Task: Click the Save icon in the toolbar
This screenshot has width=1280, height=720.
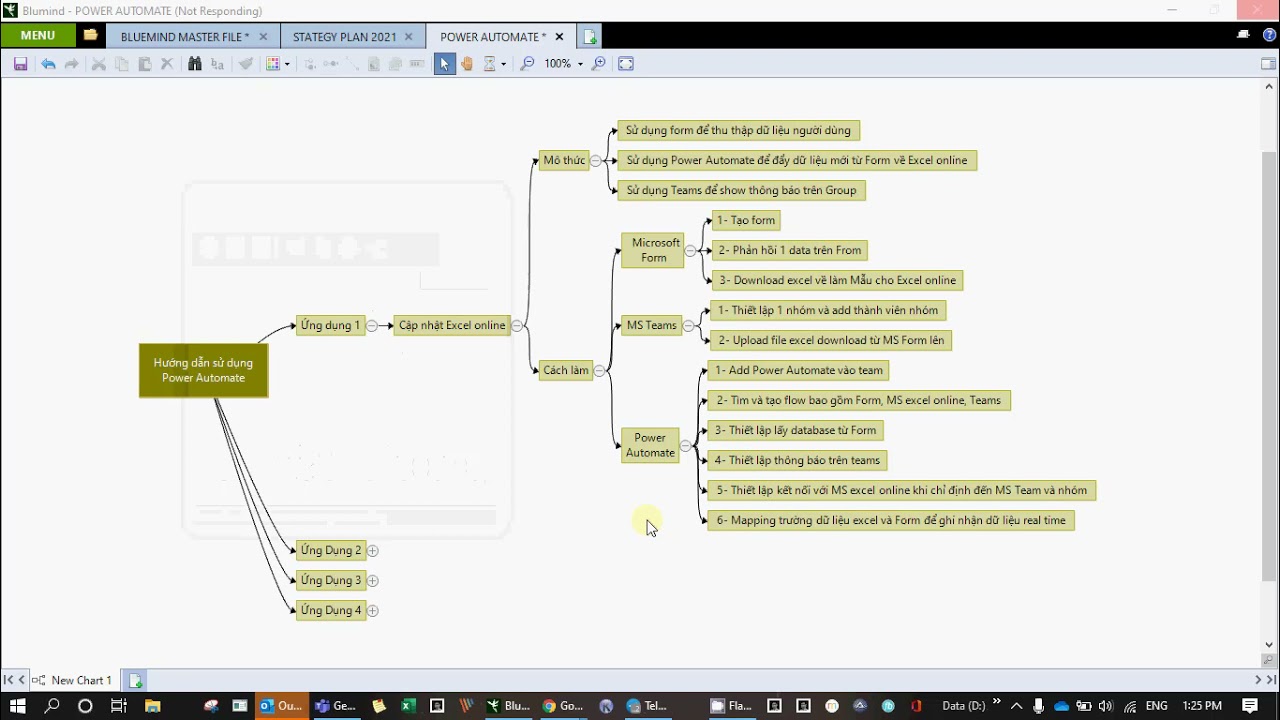Action: coord(20,64)
